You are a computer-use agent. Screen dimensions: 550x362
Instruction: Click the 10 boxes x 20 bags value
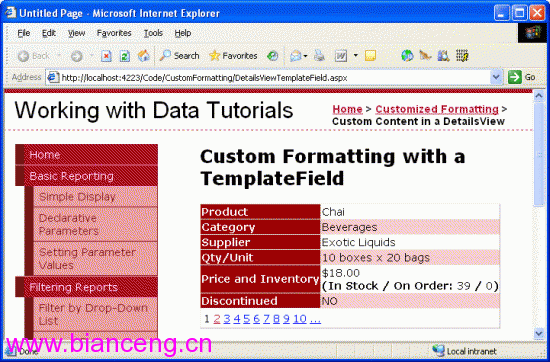[x=376, y=257]
